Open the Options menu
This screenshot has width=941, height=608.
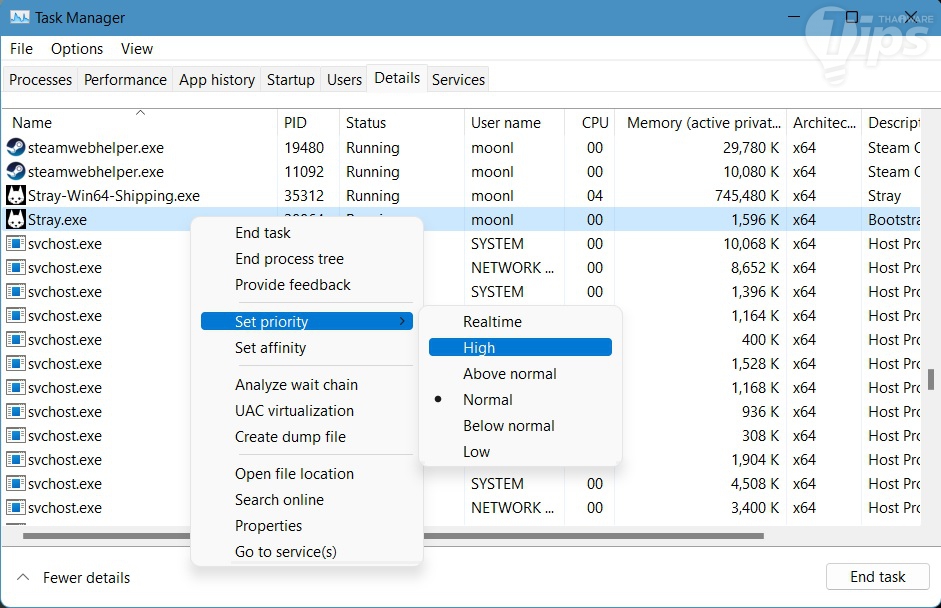click(77, 49)
